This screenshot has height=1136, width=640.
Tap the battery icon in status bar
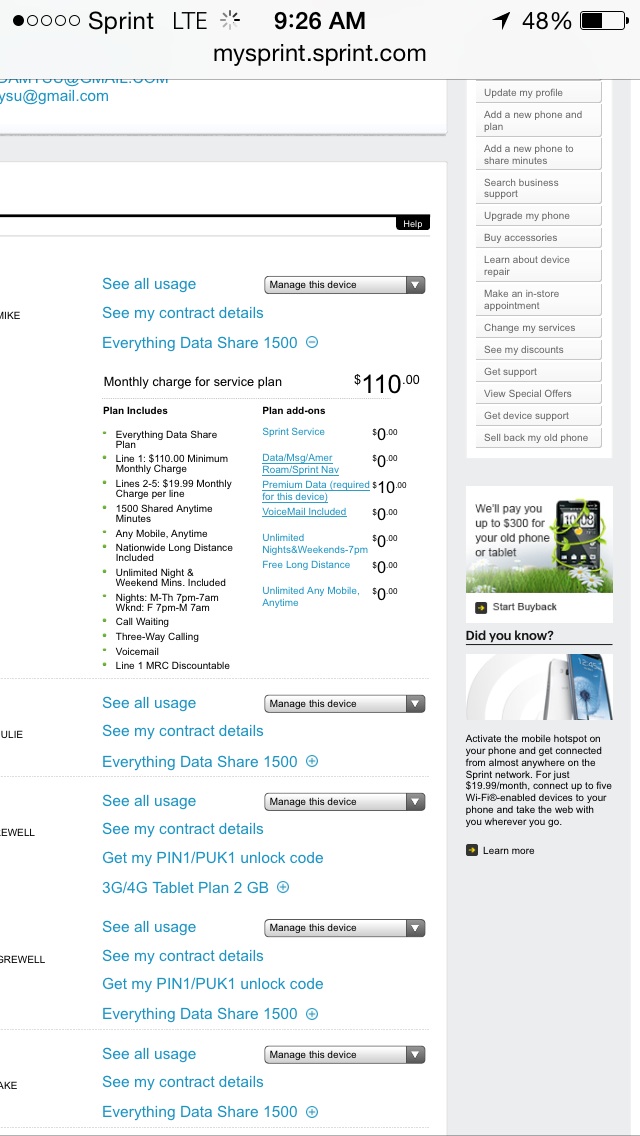[604, 21]
